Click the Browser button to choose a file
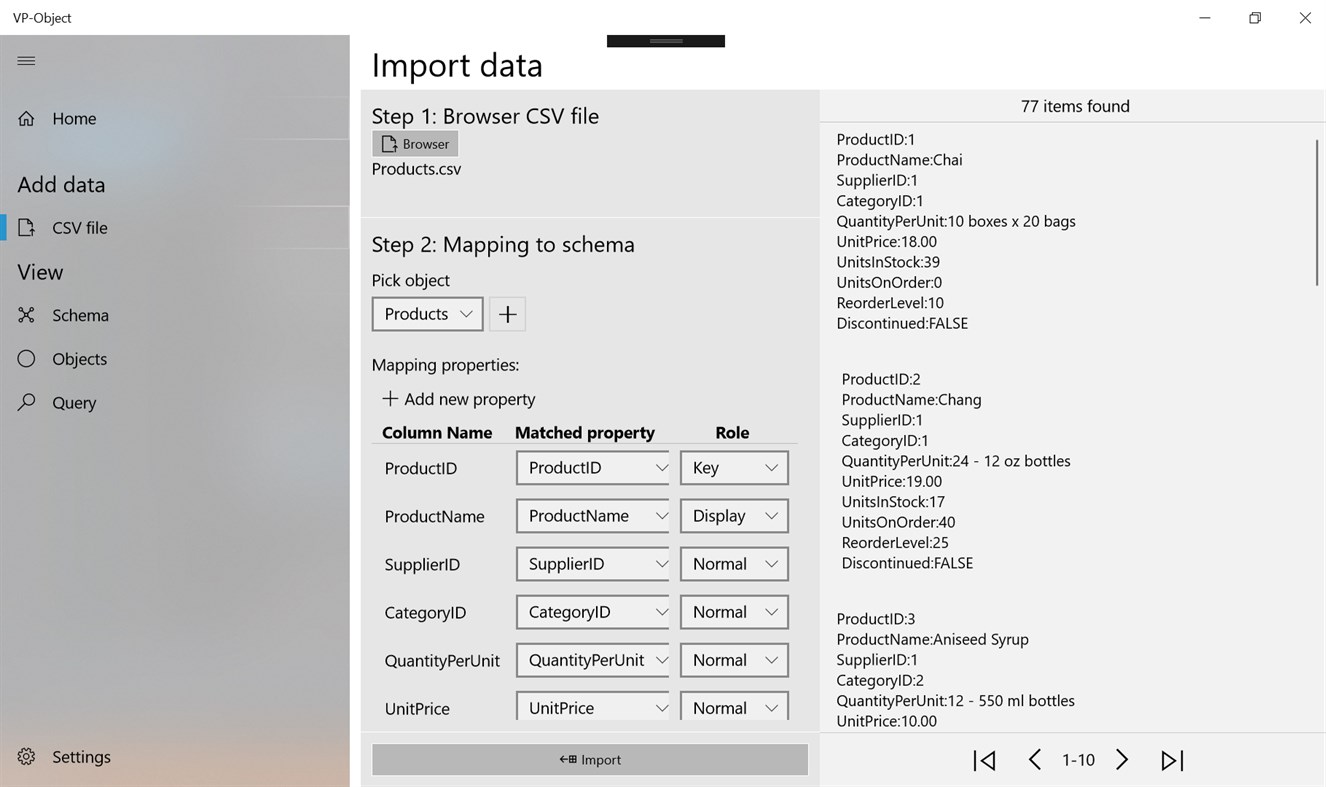Screen dimensions: 1326x787 pyautogui.click(x=415, y=144)
